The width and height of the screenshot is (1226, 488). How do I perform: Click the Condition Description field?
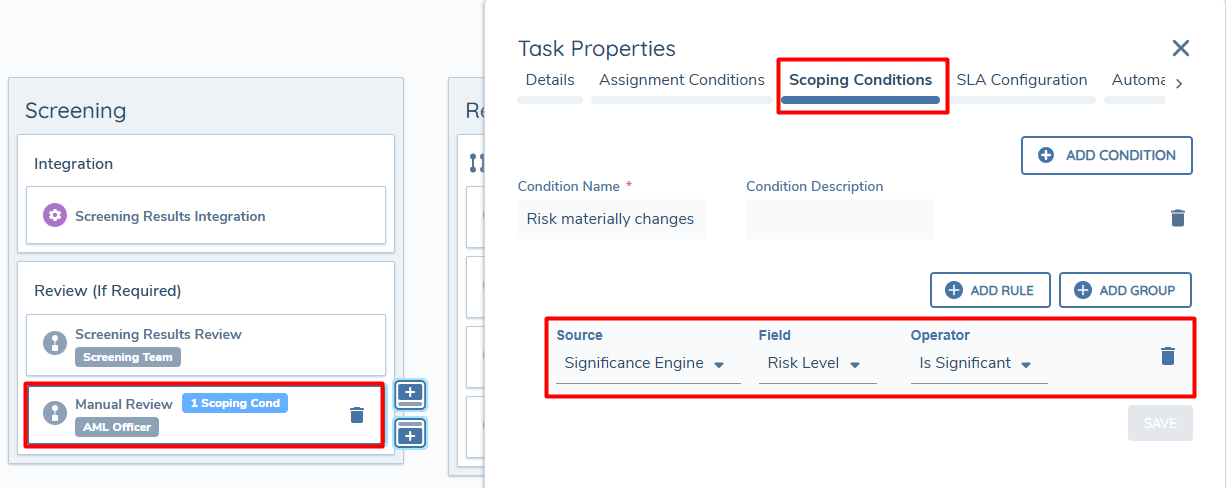click(x=840, y=219)
